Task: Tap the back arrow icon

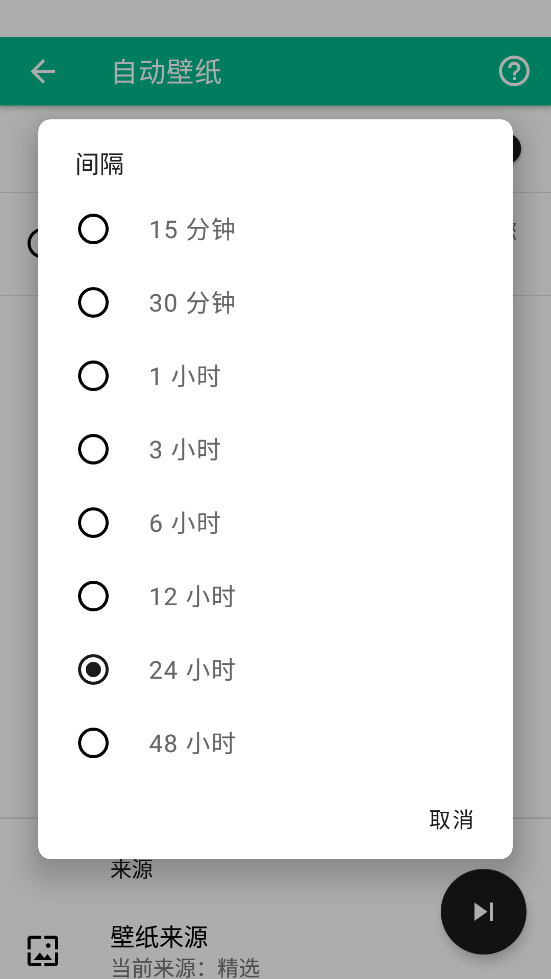Action: 43,72
